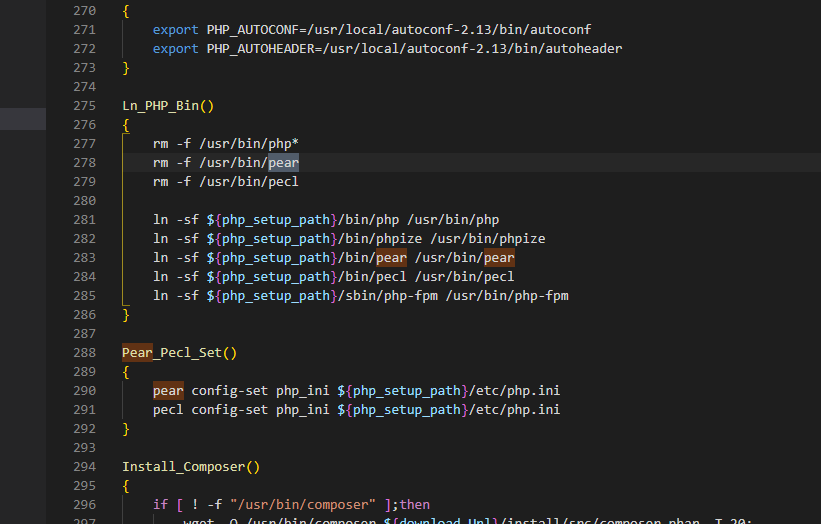Click the opening brace on line 276
This screenshot has height=524, width=821.
(x=126, y=124)
